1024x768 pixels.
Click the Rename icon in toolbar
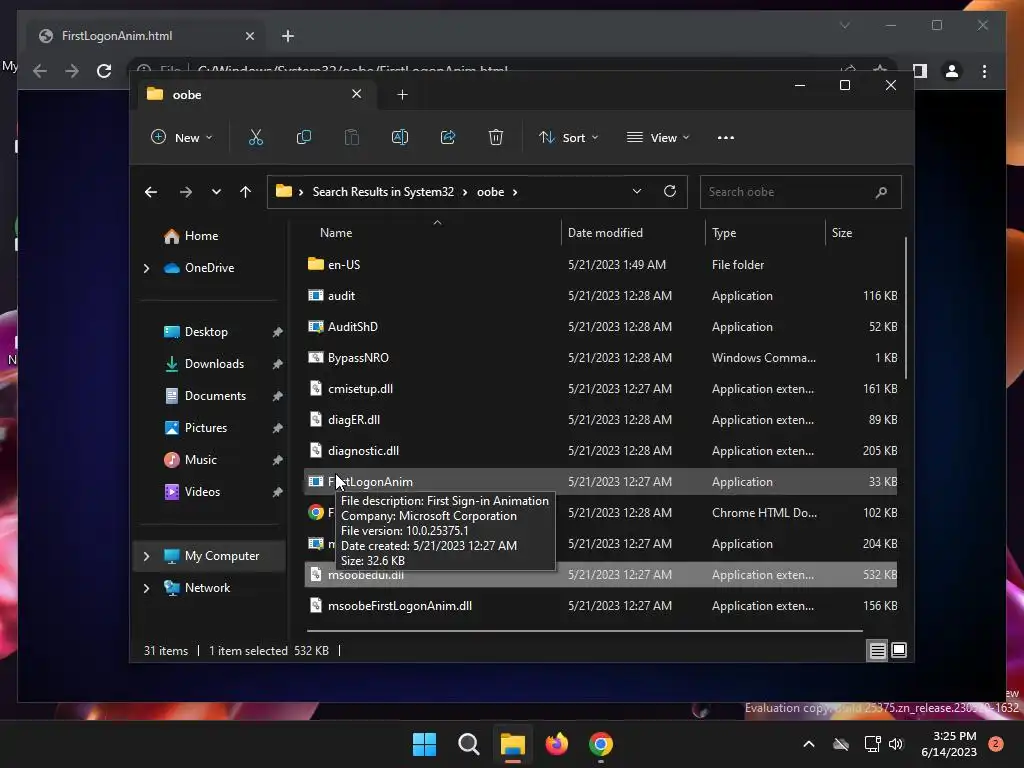point(400,138)
